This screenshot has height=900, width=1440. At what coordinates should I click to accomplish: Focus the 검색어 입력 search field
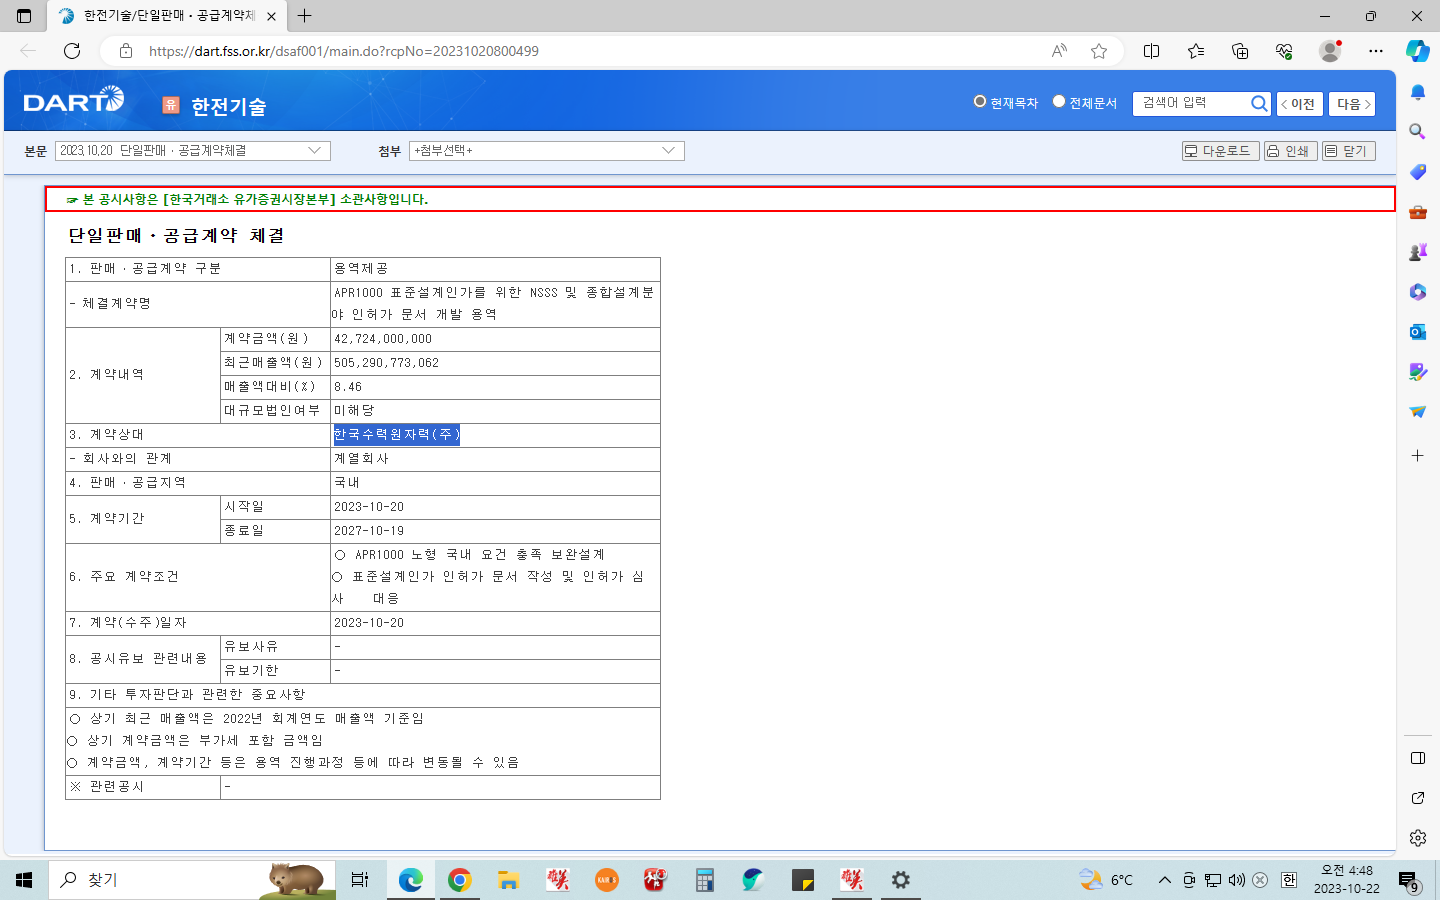[x=1192, y=103]
